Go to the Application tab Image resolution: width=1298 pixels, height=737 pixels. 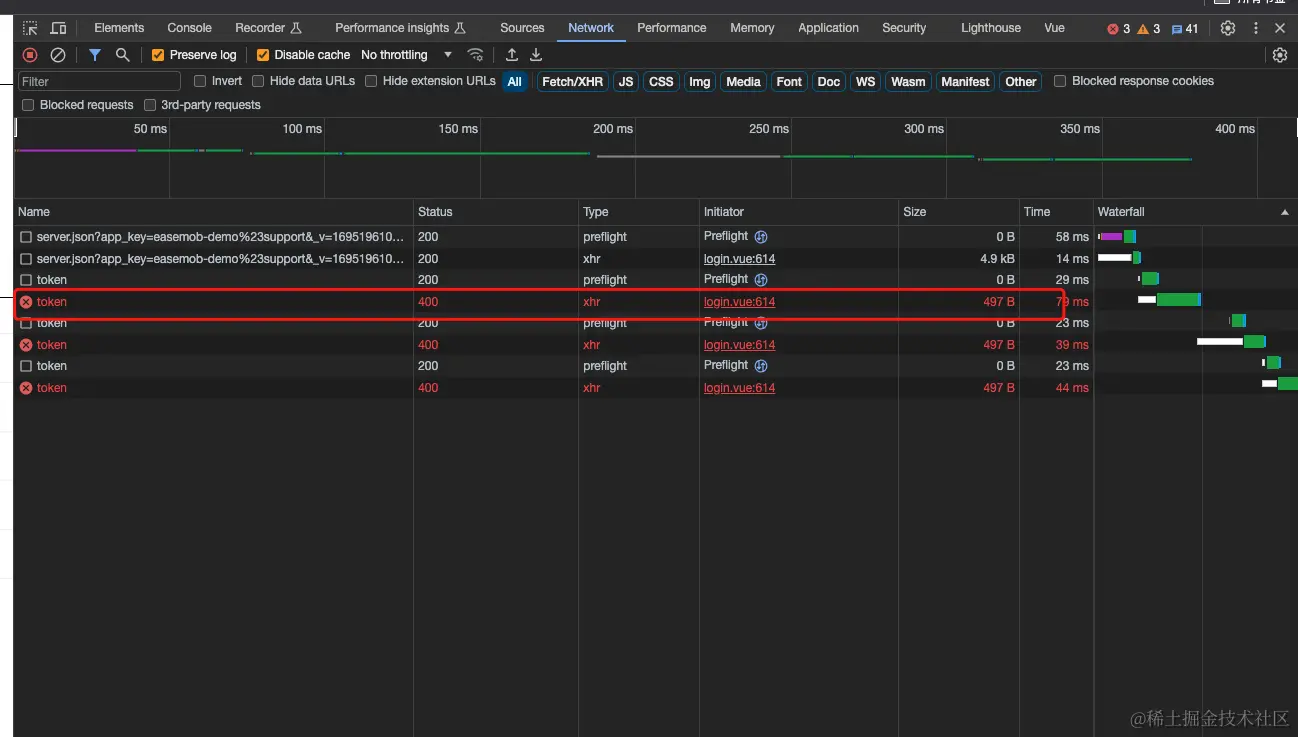pos(828,28)
